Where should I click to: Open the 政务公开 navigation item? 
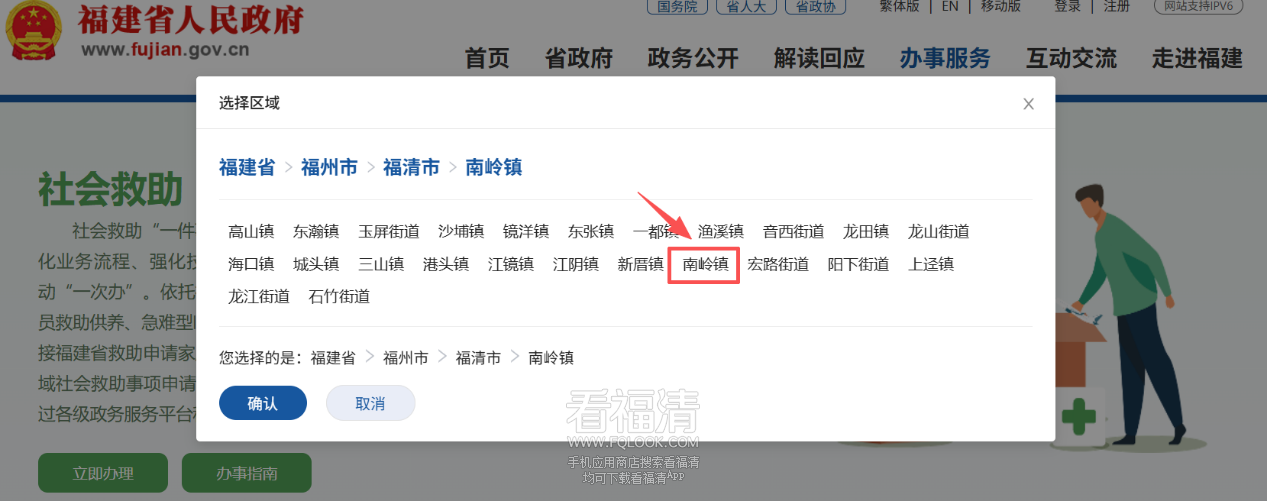pos(693,58)
